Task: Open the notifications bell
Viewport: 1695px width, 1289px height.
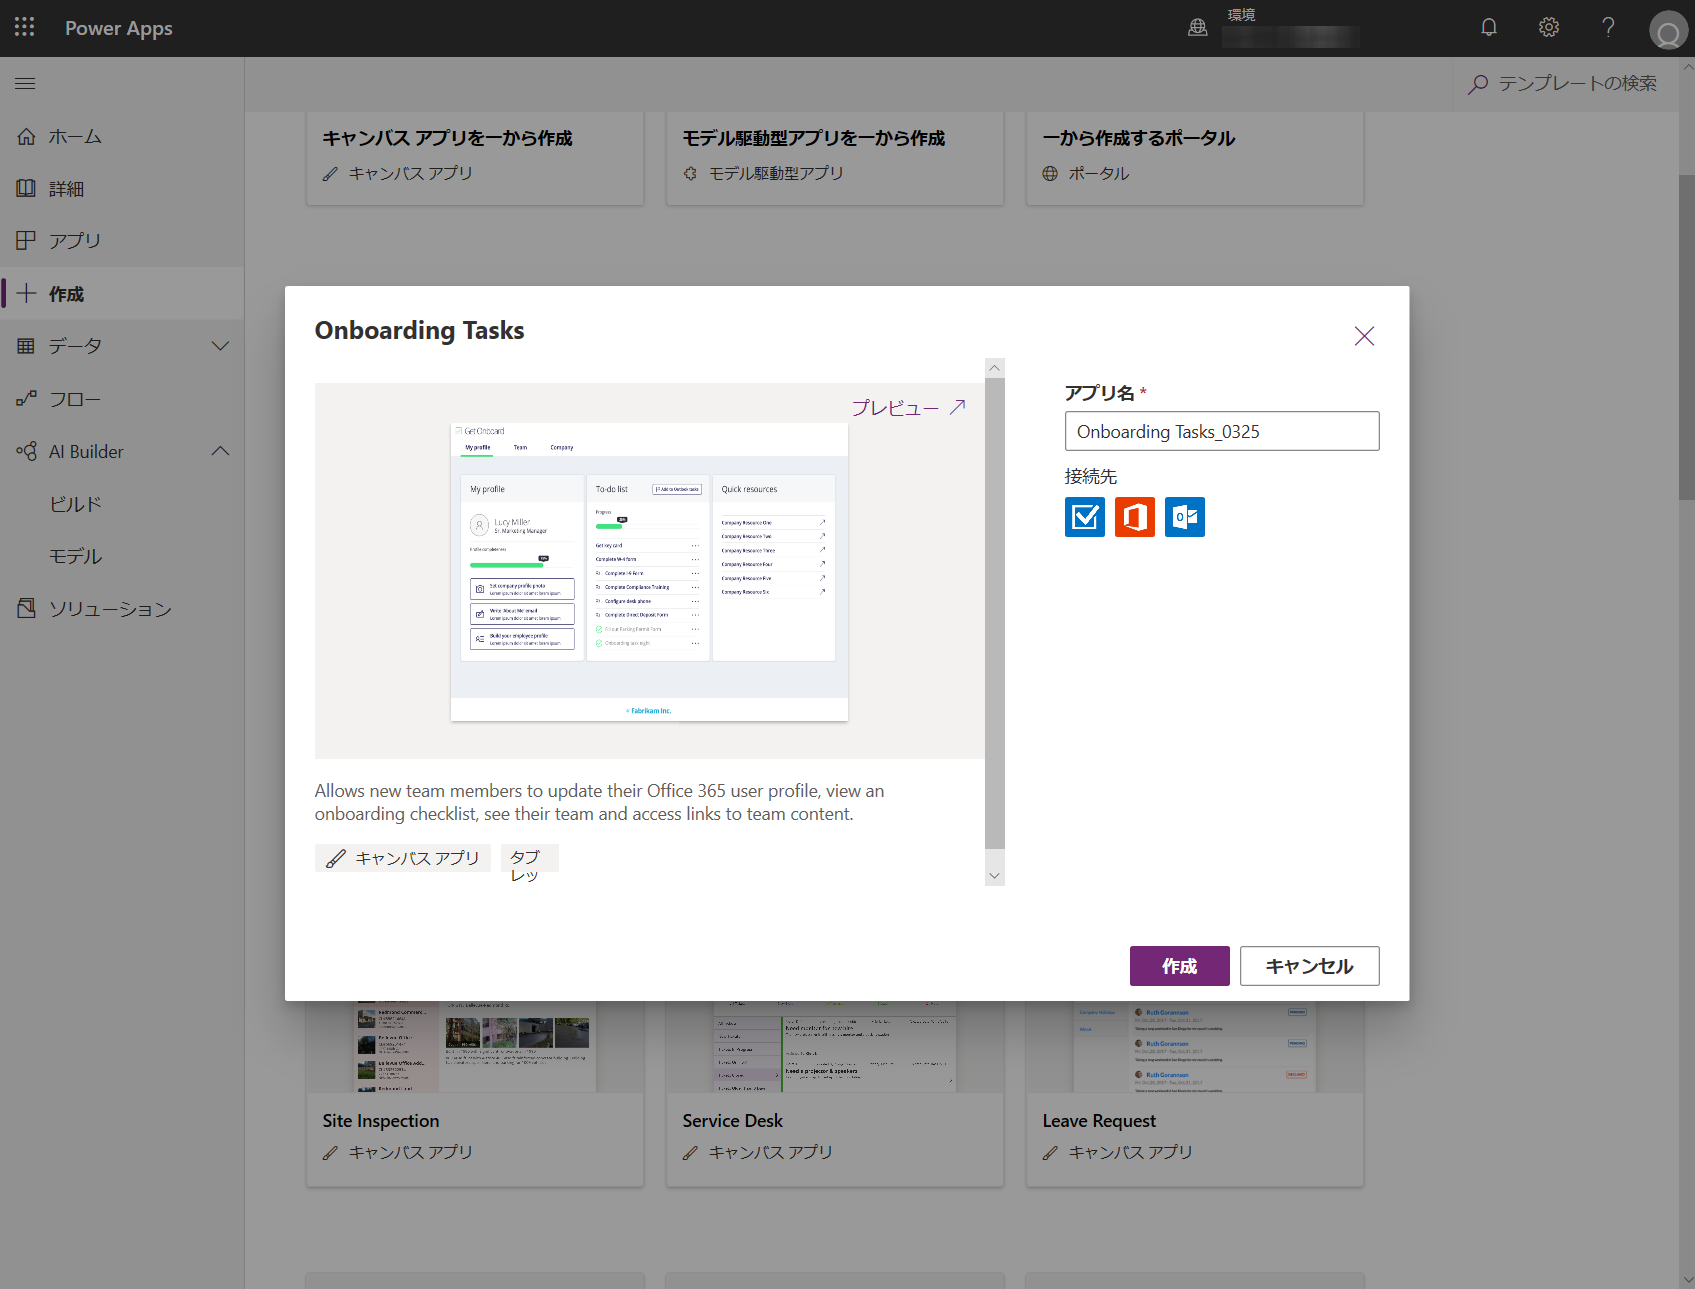Action: click(x=1489, y=27)
